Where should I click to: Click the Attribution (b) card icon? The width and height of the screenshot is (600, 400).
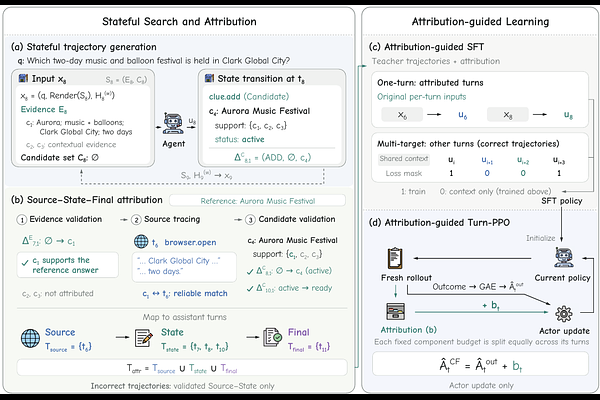coord(396,312)
